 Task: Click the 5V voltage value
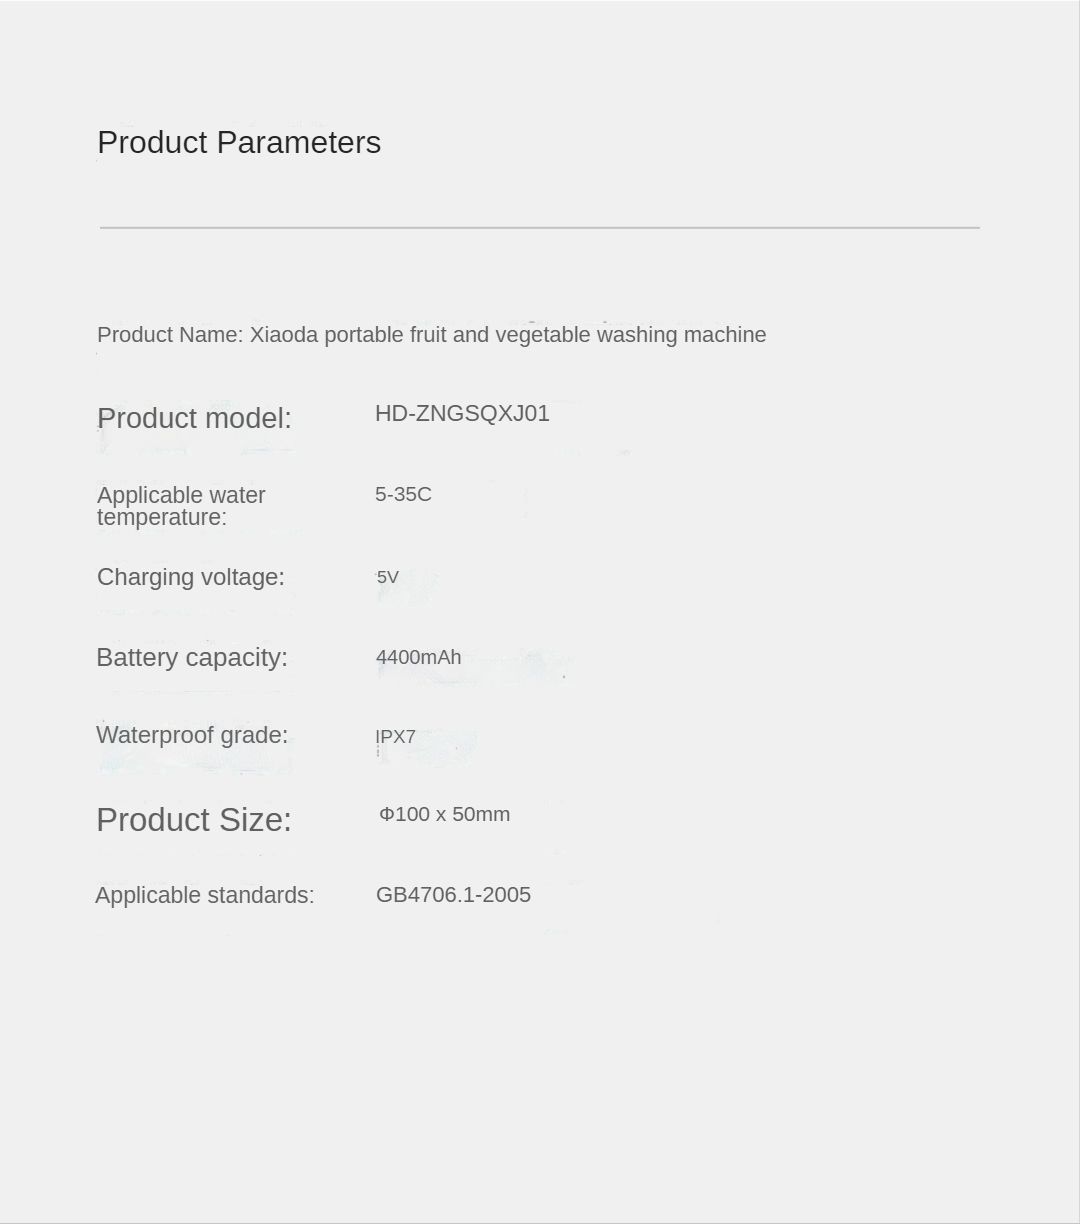(x=387, y=577)
